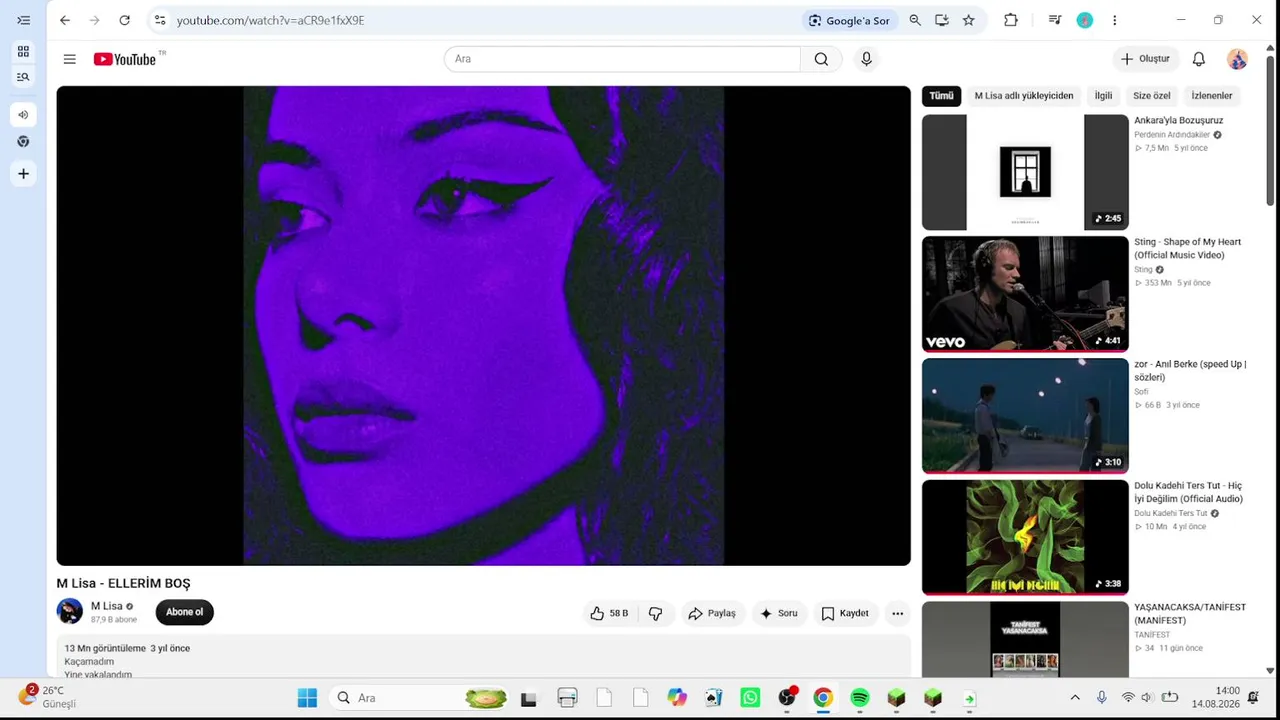Image resolution: width=1280 pixels, height=720 pixels.
Task: Open the Sting Shape of My Heart thumbnail
Action: pyautogui.click(x=1025, y=294)
